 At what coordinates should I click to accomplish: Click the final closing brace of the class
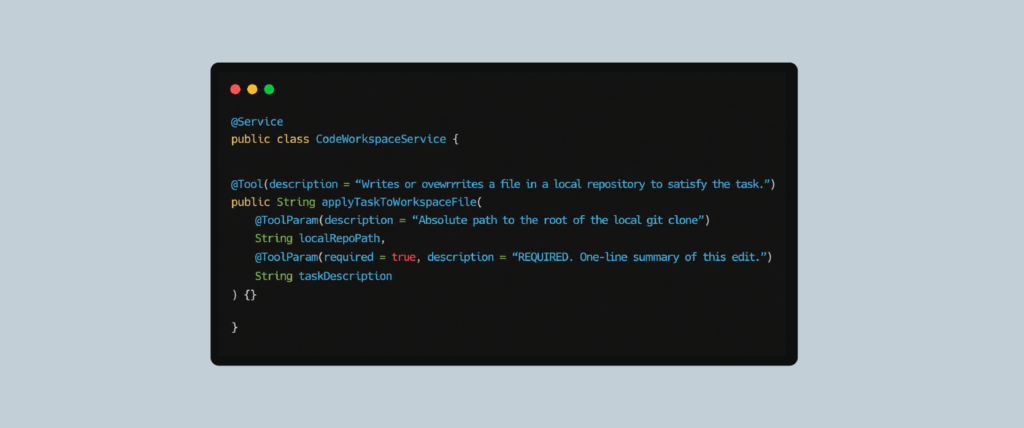tap(234, 327)
